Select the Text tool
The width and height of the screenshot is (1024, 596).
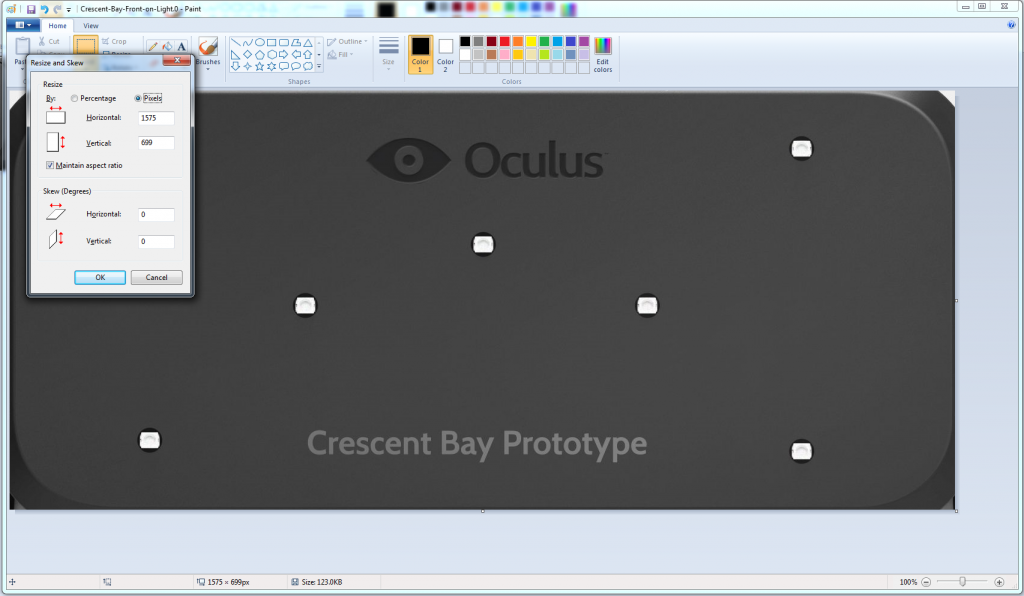coord(182,46)
